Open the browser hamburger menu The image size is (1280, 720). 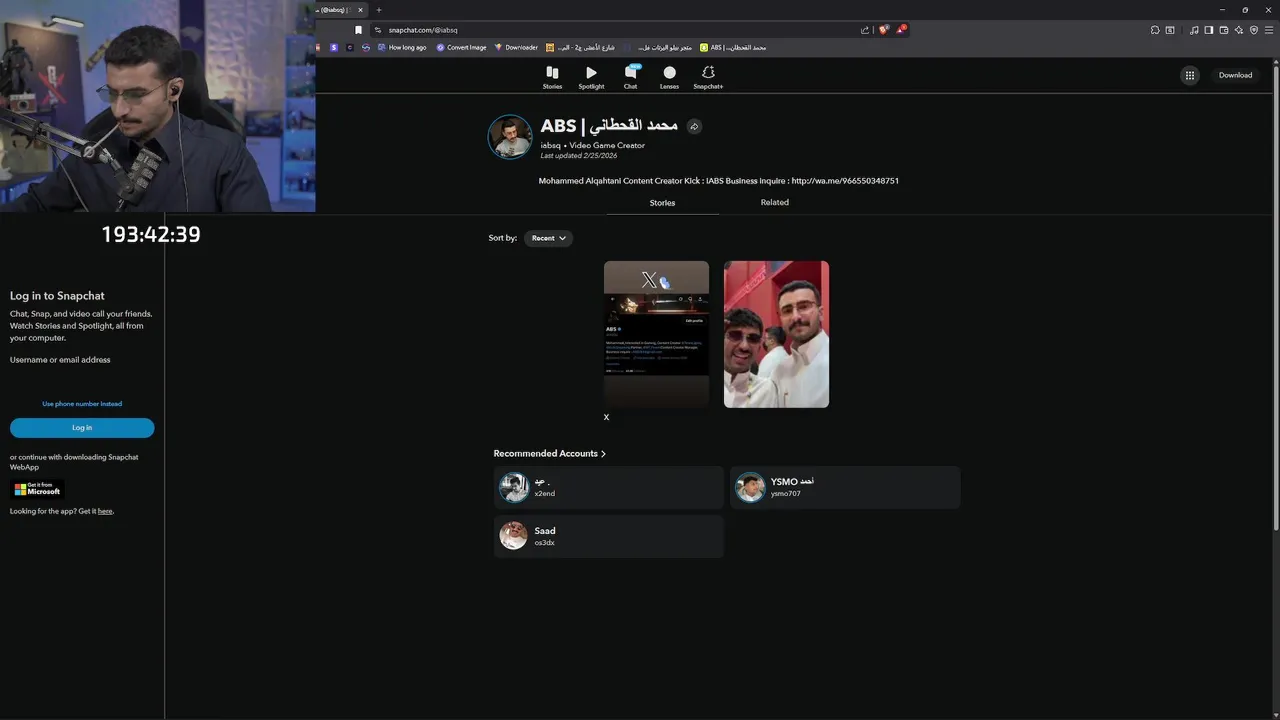(x=1269, y=30)
